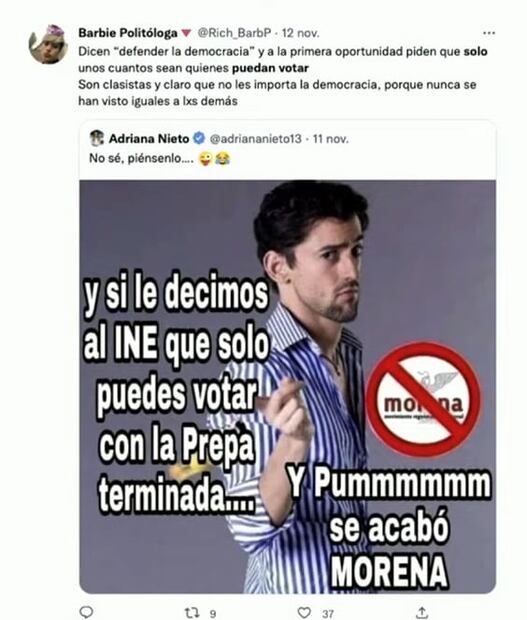Click the like count 37
The width and height of the screenshot is (527, 620).
tap(327, 613)
